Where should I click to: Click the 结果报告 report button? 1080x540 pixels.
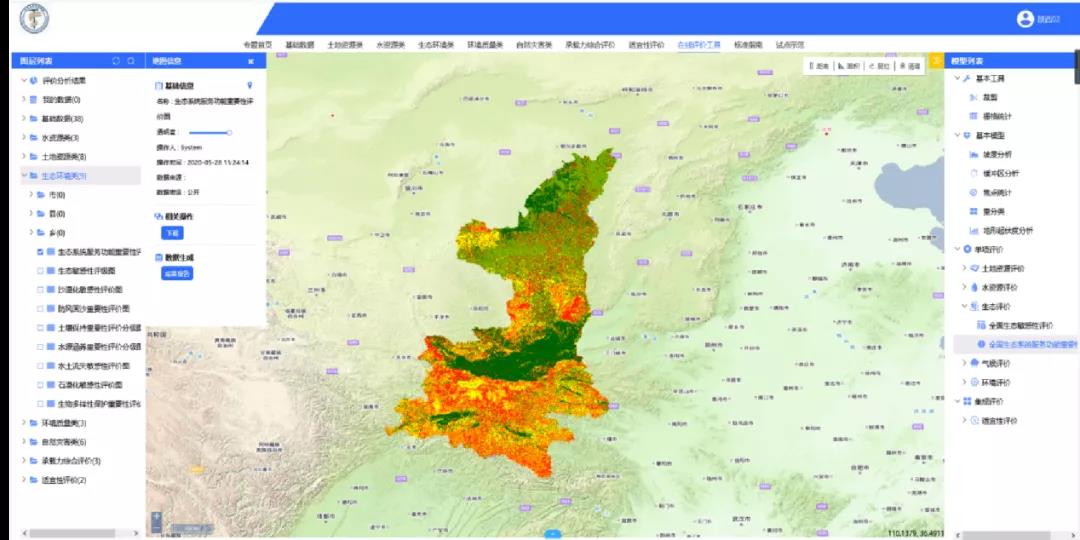[x=176, y=273]
